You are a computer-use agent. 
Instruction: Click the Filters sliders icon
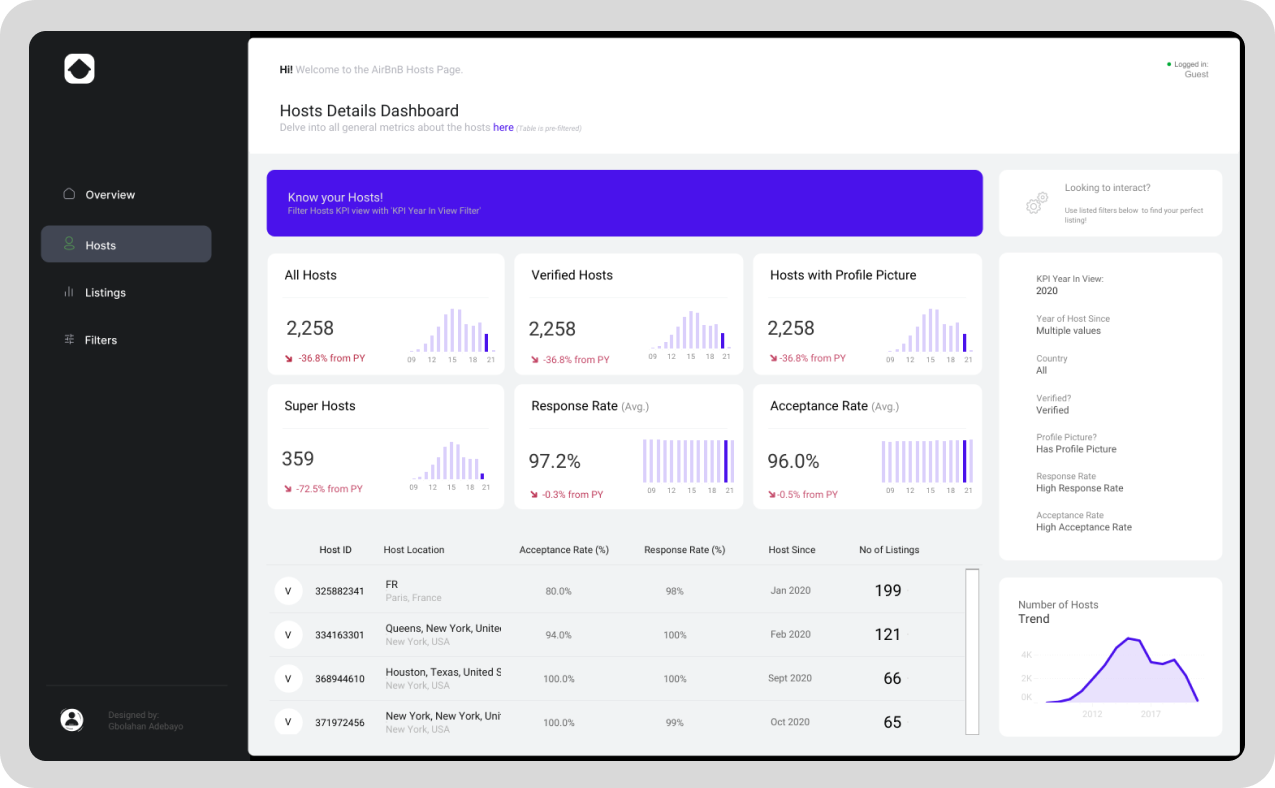tap(69, 340)
